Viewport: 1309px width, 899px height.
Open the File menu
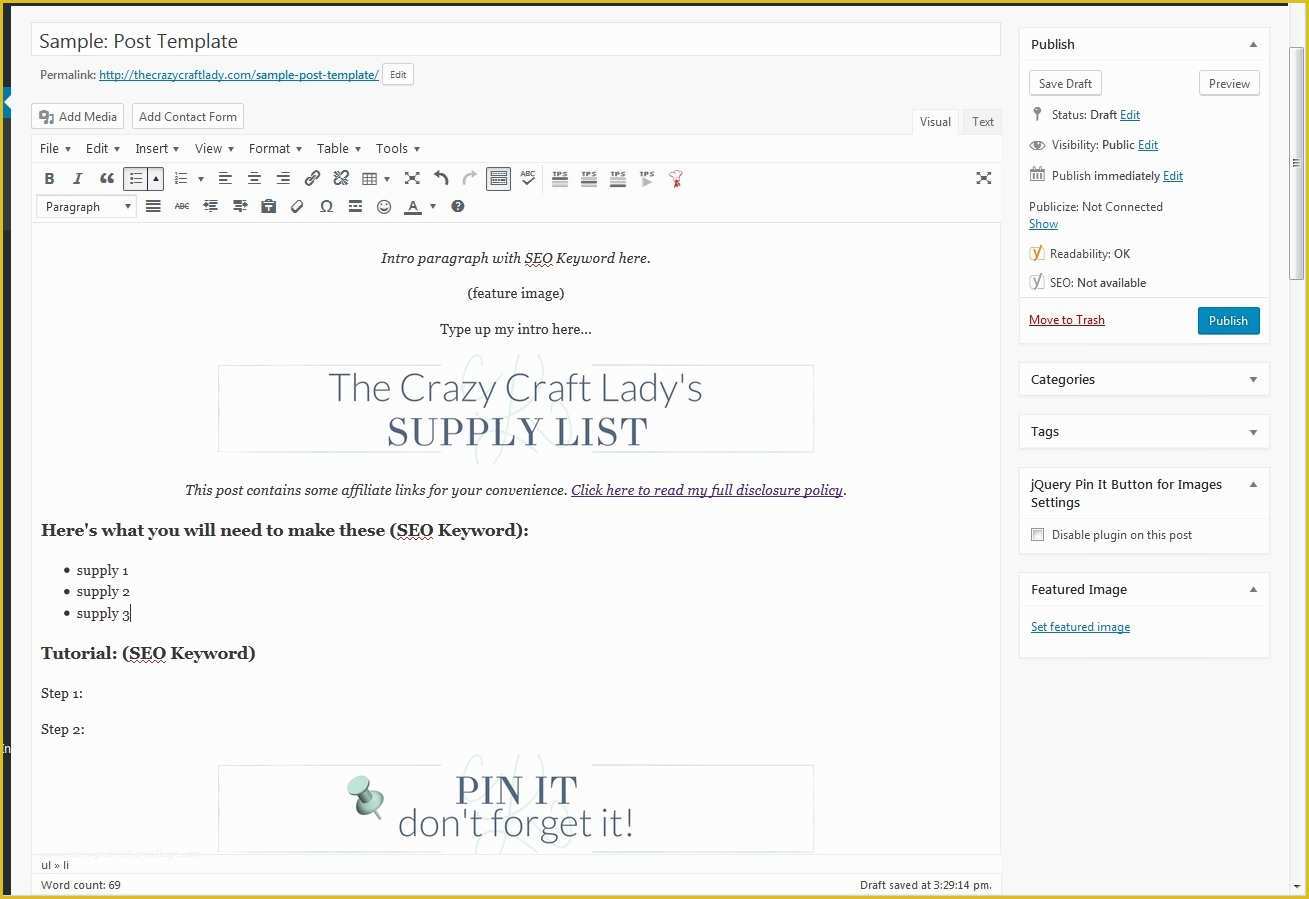pyautogui.click(x=55, y=148)
